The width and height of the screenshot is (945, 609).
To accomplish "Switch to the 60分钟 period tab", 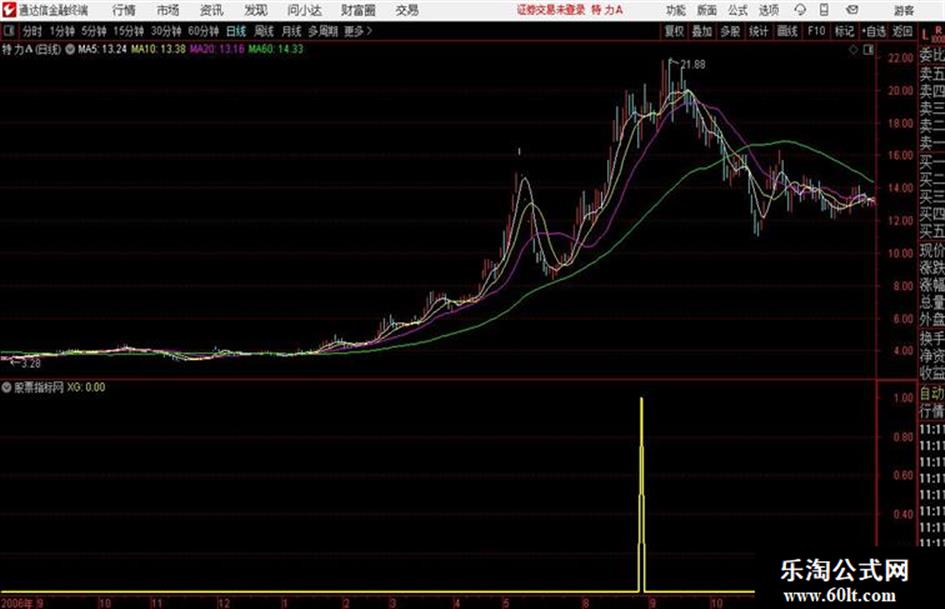I will (x=204, y=31).
